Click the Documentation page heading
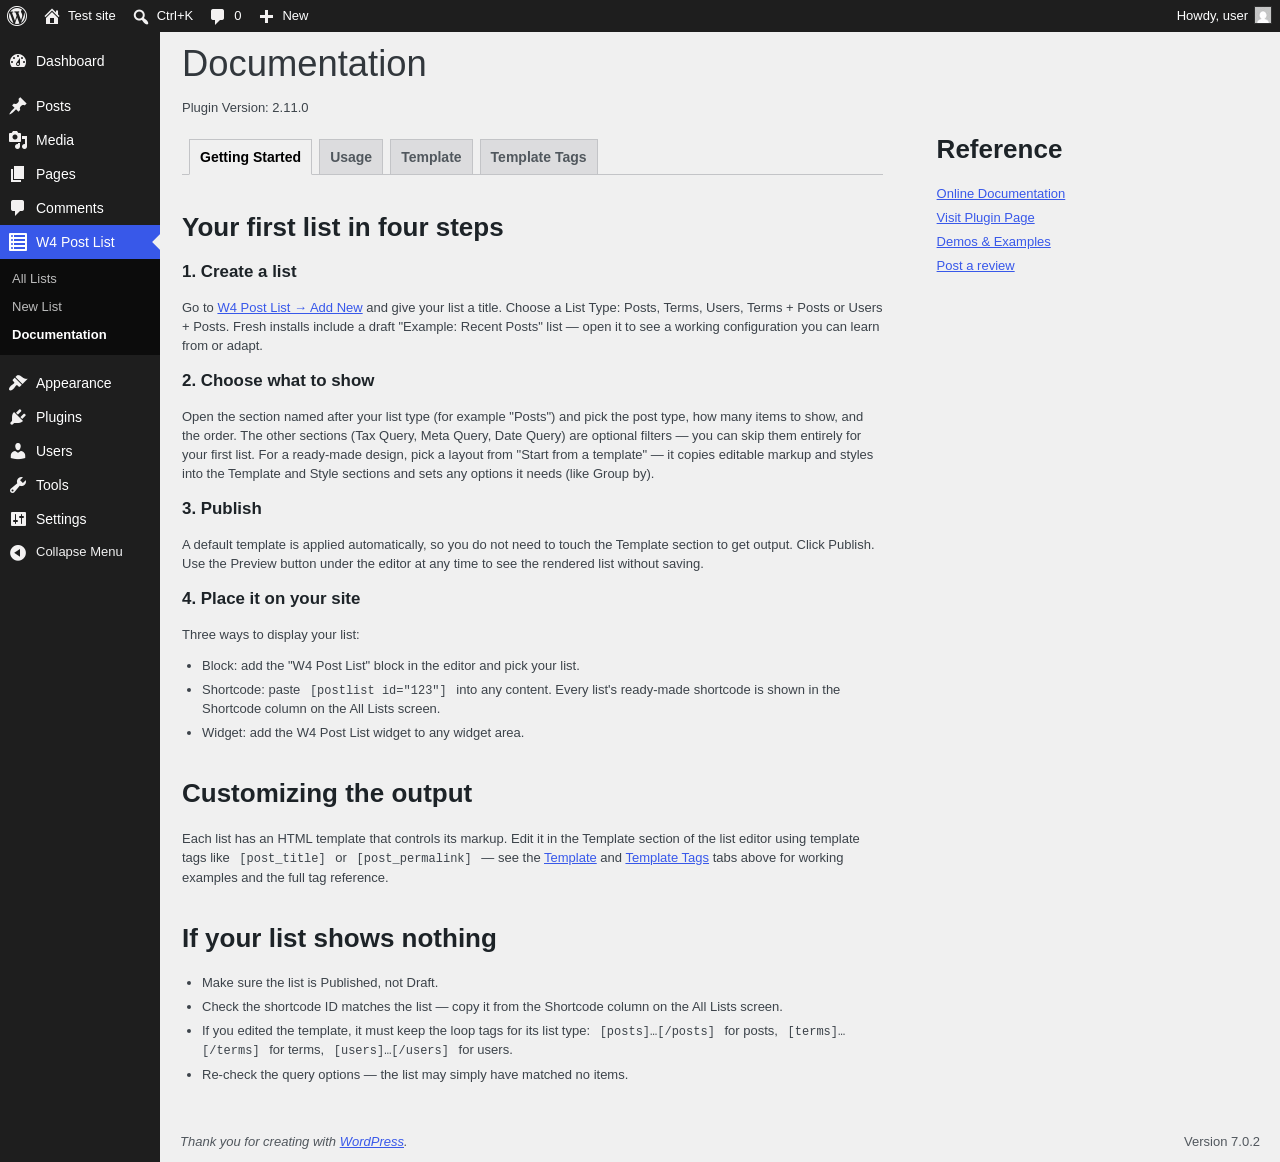The width and height of the screenshot is (1280, 1162). point(304,64)
